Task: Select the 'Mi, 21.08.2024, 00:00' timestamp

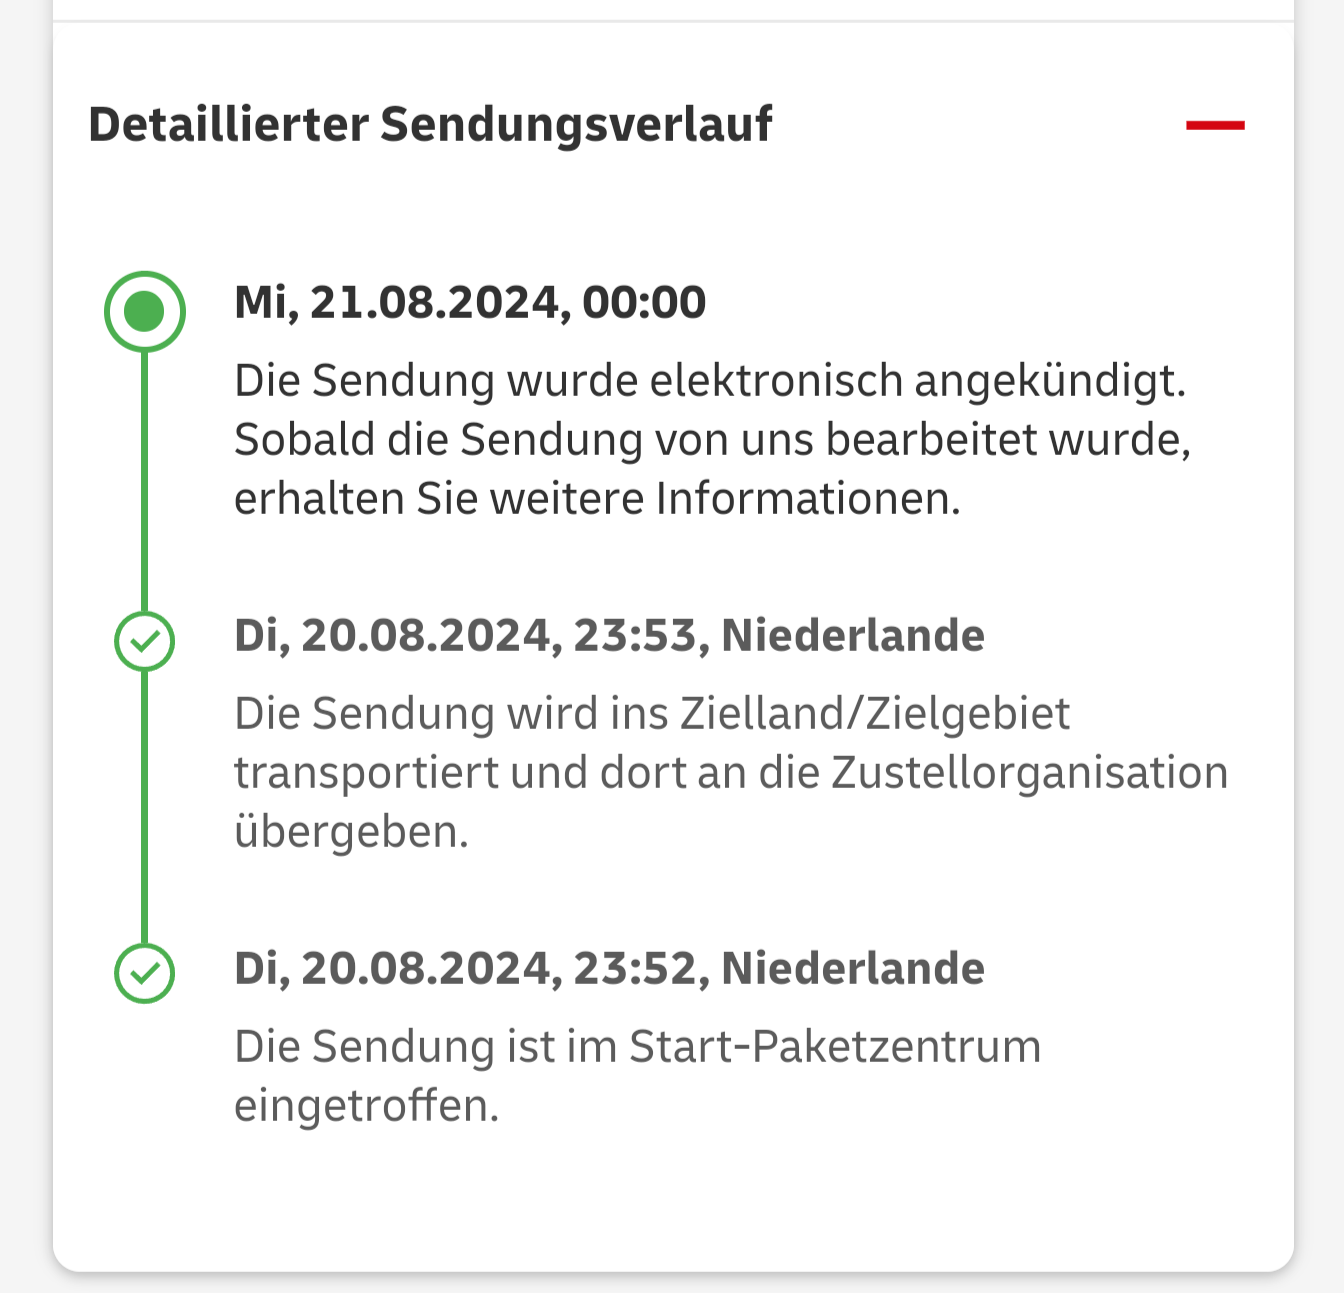Action: coord(470,302)
